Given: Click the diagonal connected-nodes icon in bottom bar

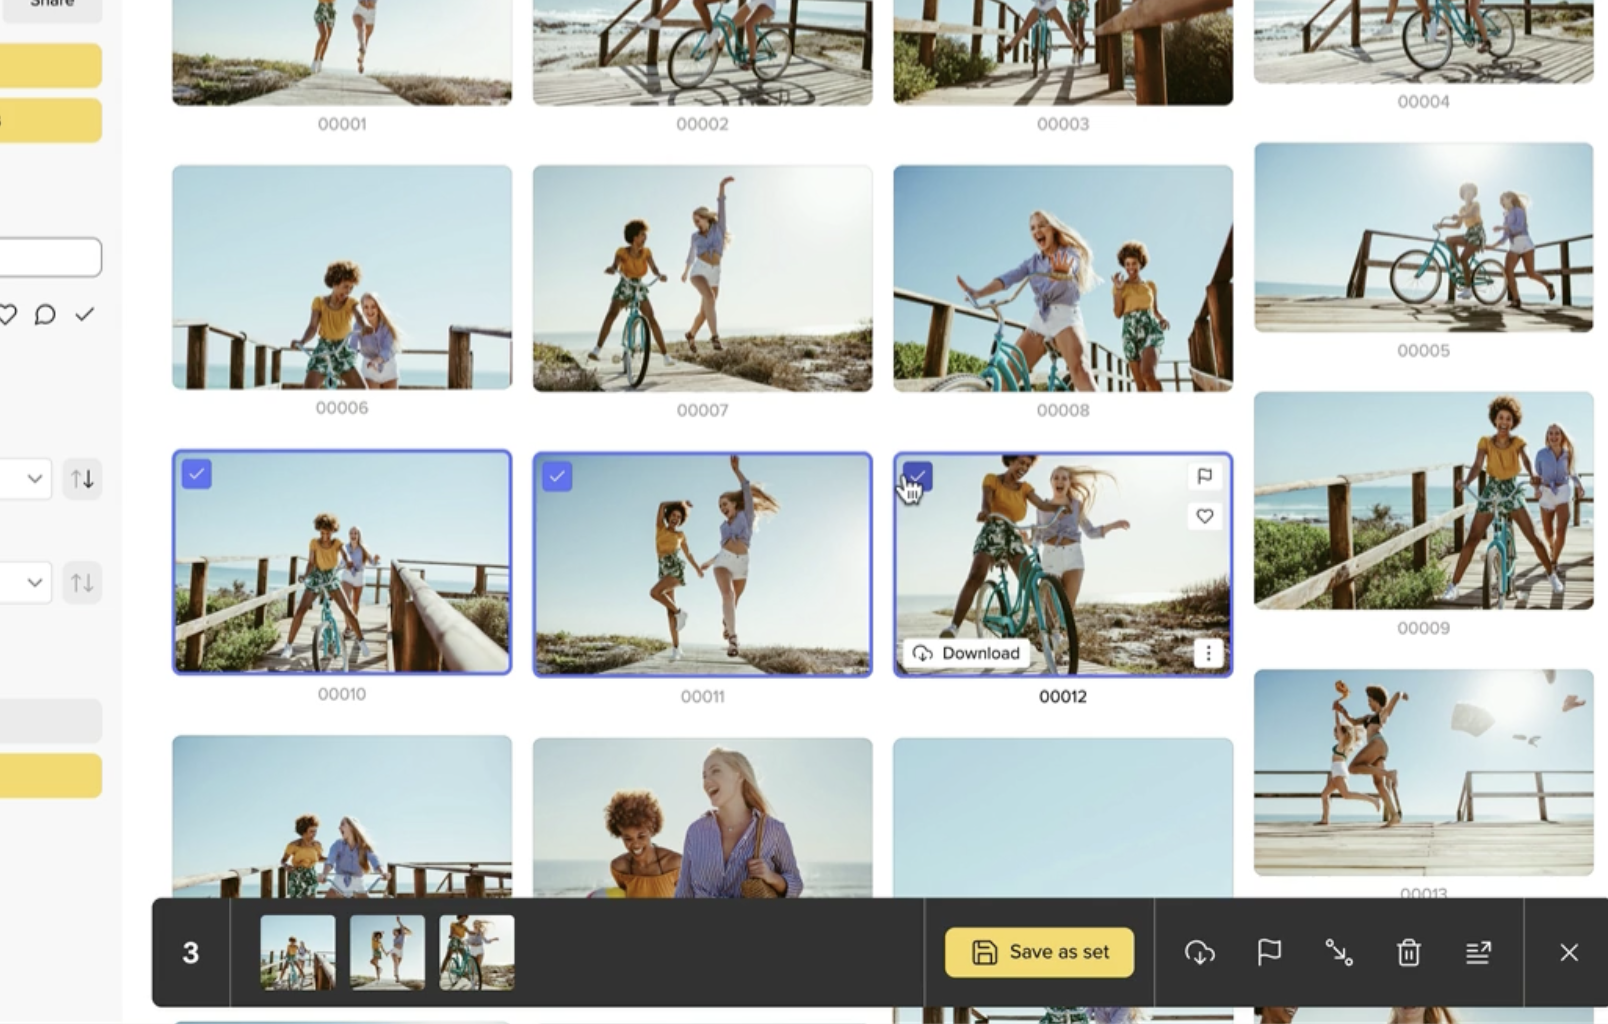Looking at the screenshot, I should pos(1338,952).
